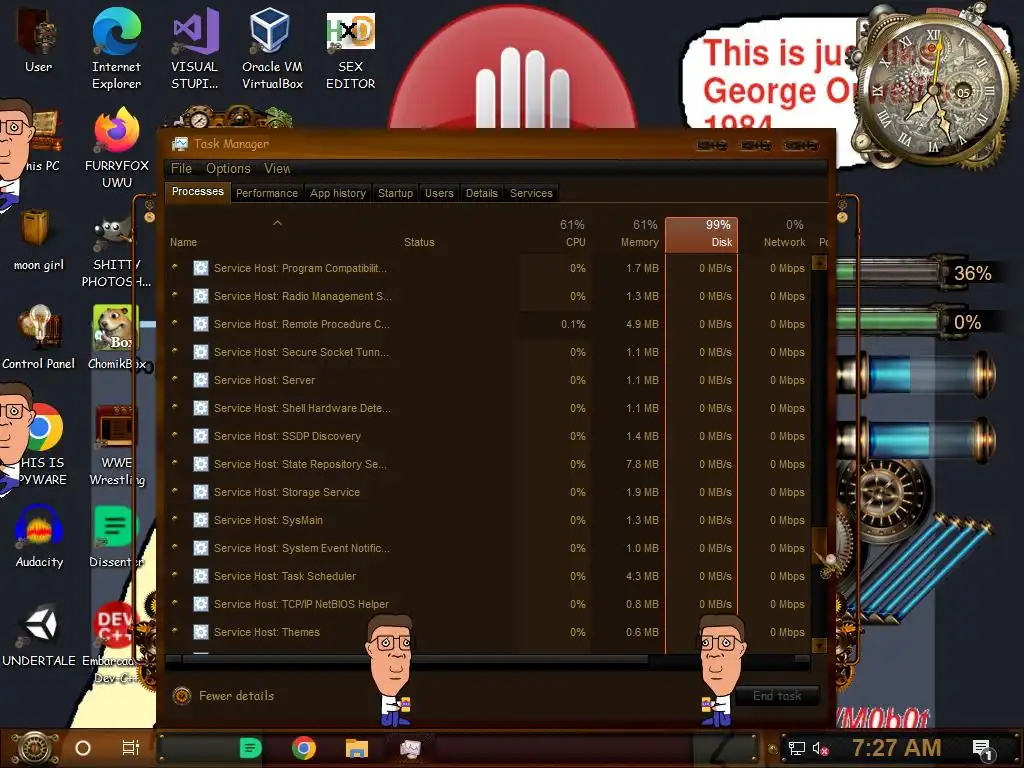
Task: Open the File menu
Action: [182, 168]
